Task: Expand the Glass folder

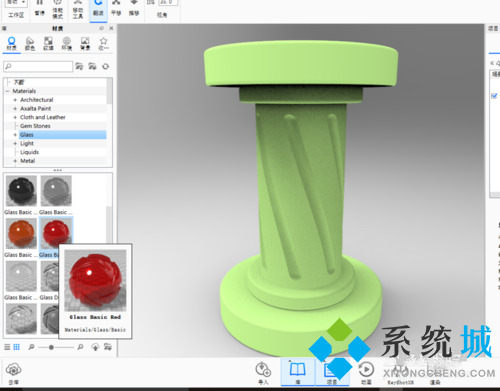Action: coord(15,135)
